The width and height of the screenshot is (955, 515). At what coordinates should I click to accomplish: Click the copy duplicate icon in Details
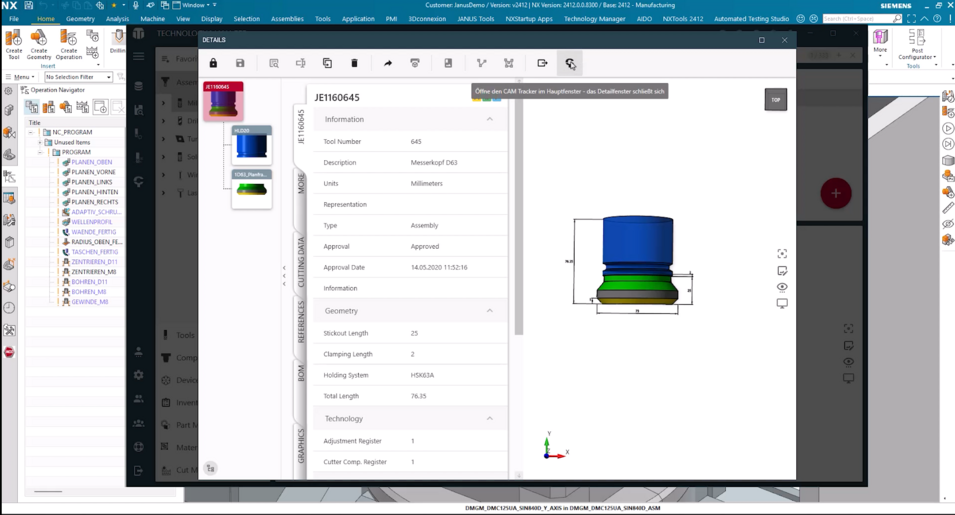point(328,63)
